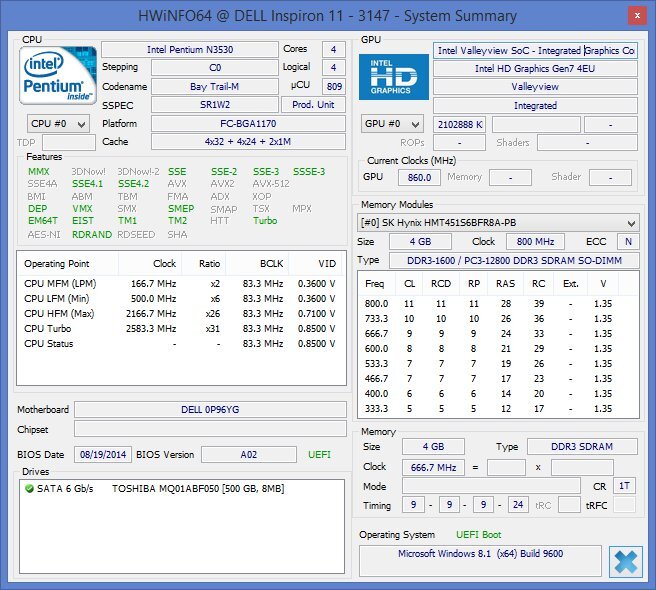The height and width of the screenshot is (590, 656).
Task: Select the CPU HFM (Max) row
Action: tap(181, 314)
